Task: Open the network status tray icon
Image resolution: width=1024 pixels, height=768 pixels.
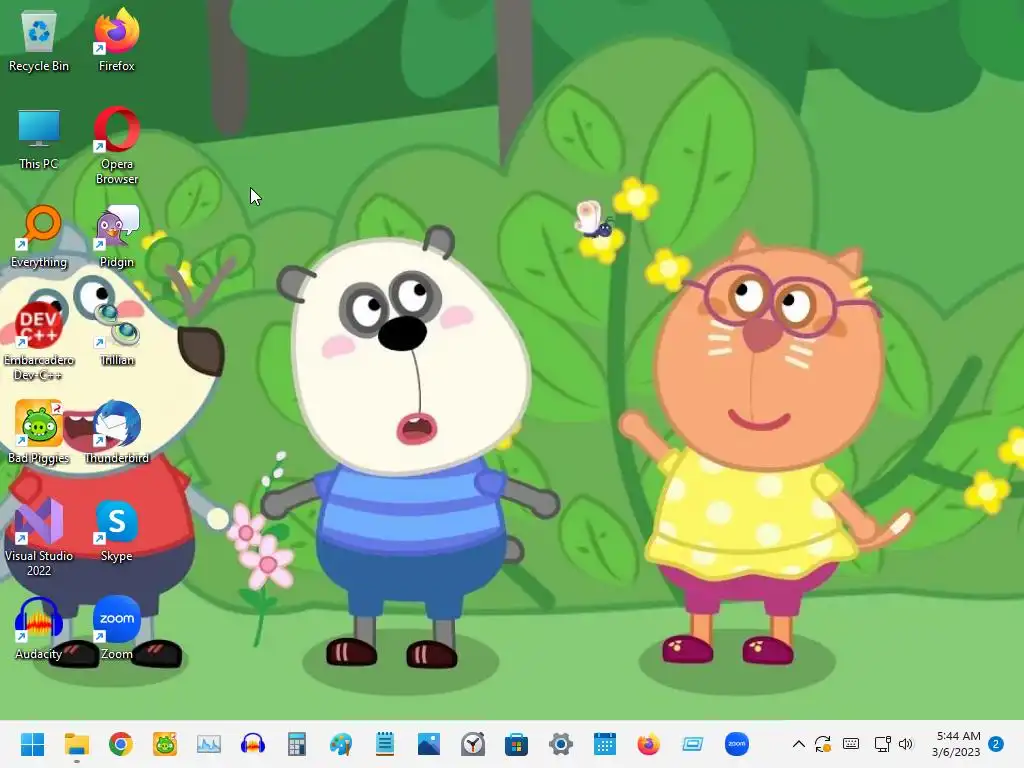Action: click(882, 744)
